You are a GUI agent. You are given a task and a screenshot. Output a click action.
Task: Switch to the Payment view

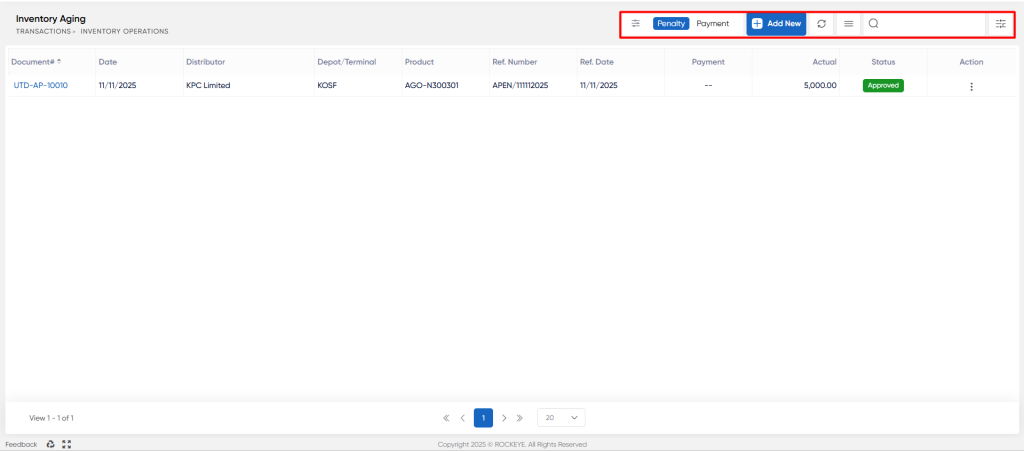pyautogui.click(x=712, y=23)
